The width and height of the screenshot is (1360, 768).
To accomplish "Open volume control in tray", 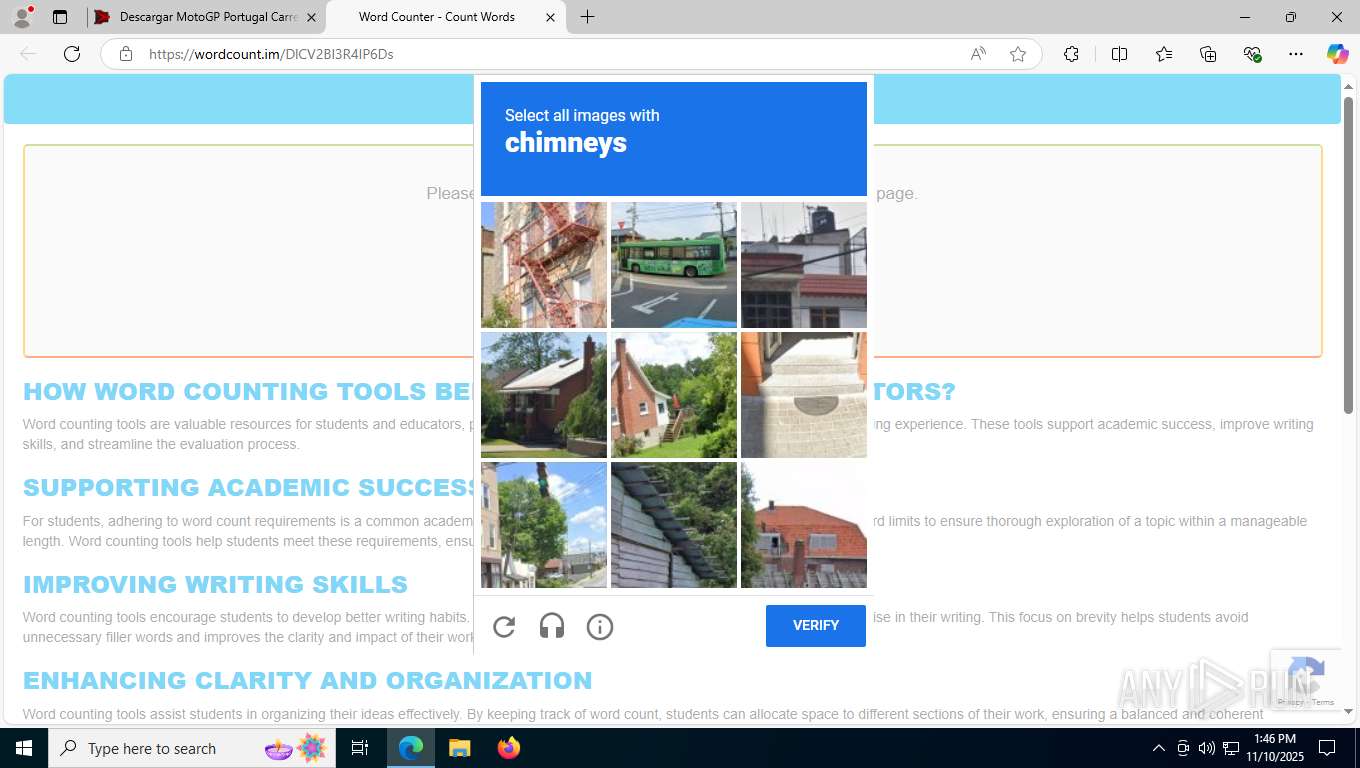I will pyautogui.click(x=1206, y=748).
